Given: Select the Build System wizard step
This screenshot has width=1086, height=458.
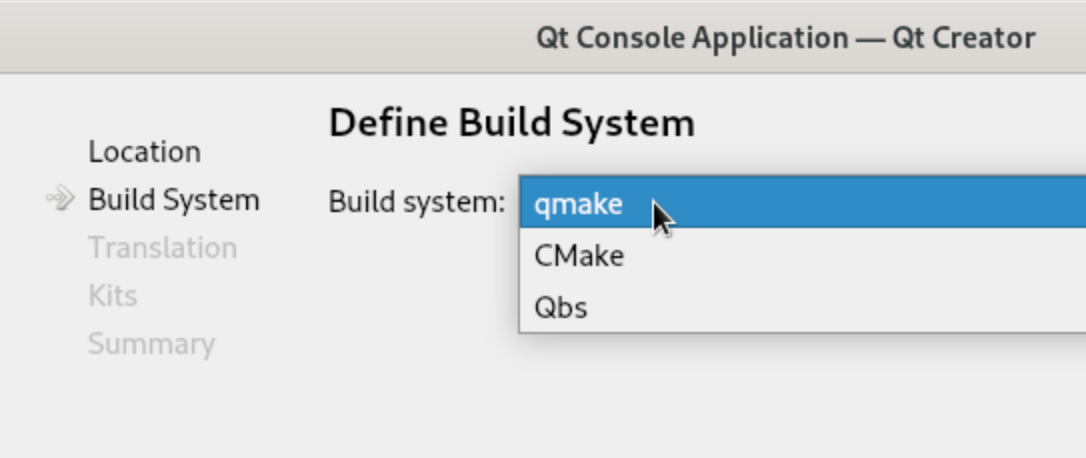Looking at the screenshot, I should pyautogui.click(x=174, y=200).
